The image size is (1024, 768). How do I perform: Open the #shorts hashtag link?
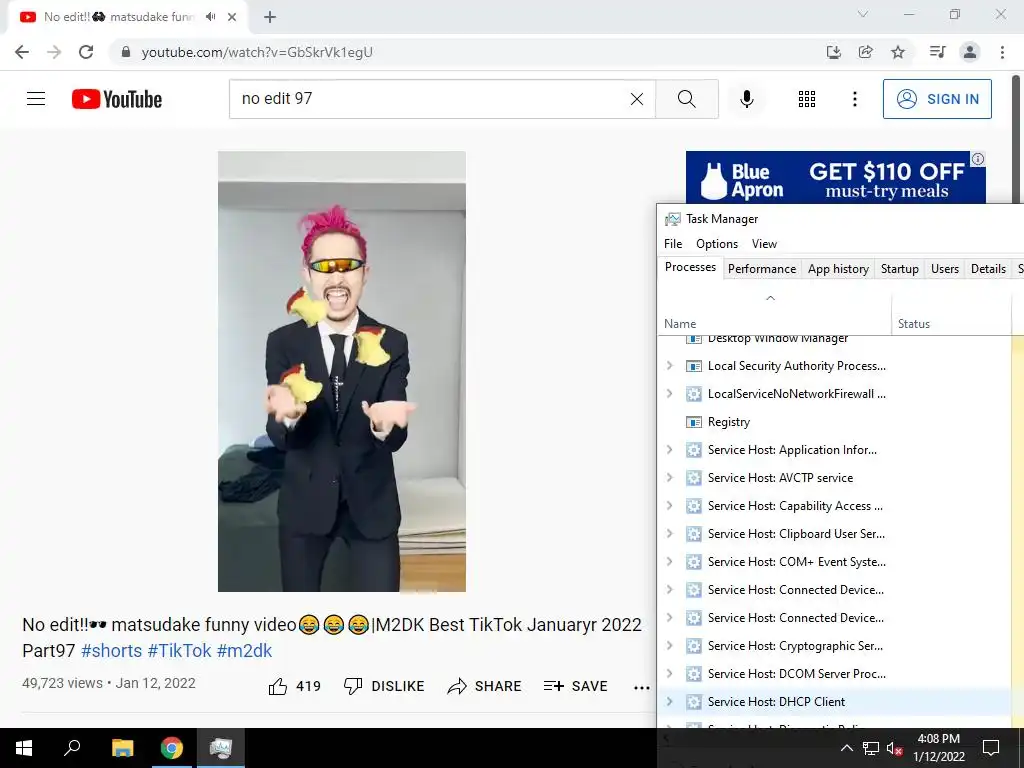pos(112,650)
